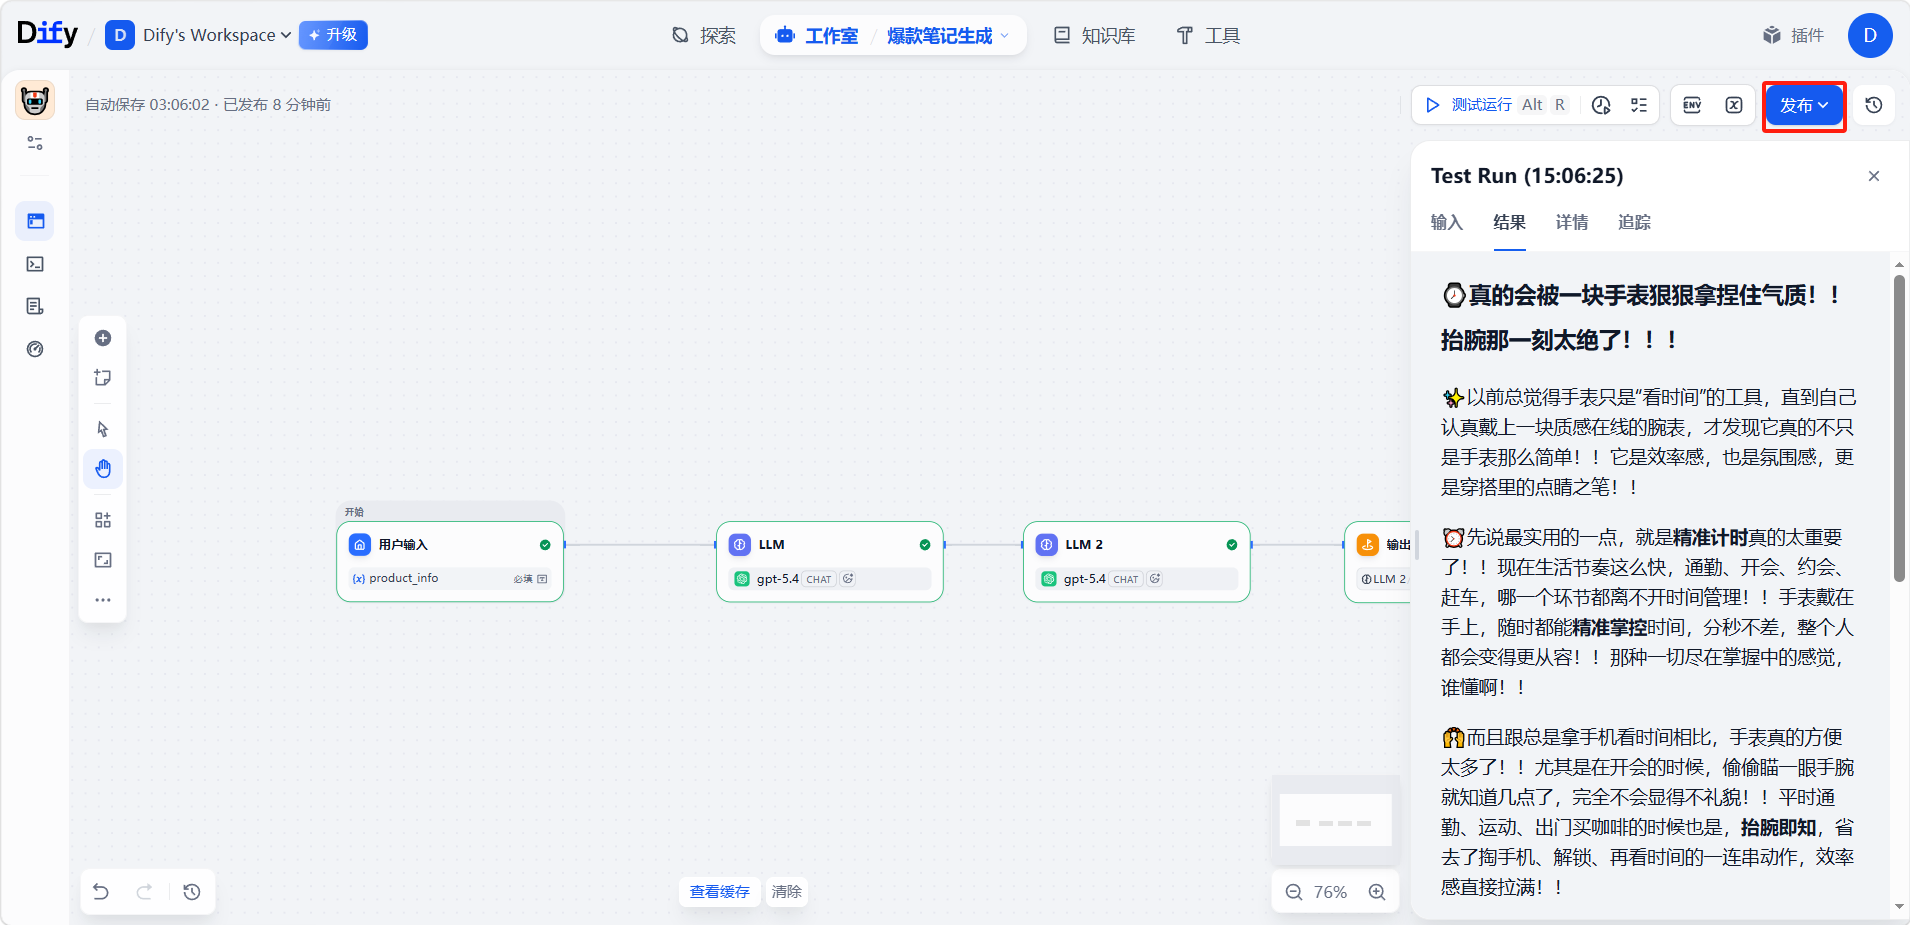Viewport: 1910px width, 925px height.
Task: Open the monitoring gauge sidebar icon
Action: click(x=35, y=349)
